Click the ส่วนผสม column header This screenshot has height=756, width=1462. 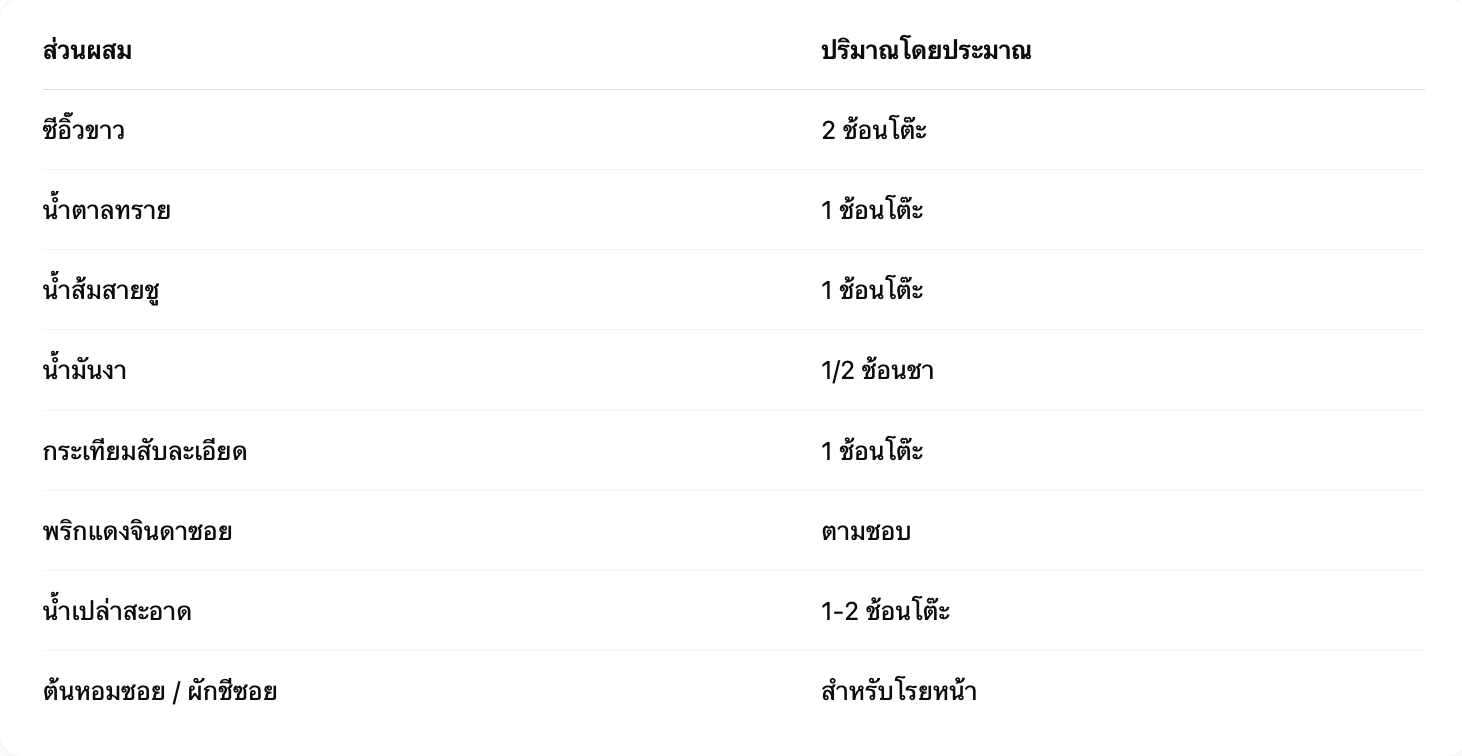pos(87,51)
